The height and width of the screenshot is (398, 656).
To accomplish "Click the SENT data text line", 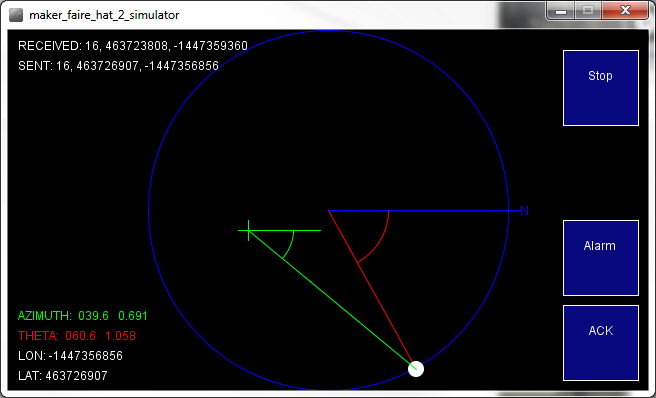I will pyautogui.click(x=118, y=66).
